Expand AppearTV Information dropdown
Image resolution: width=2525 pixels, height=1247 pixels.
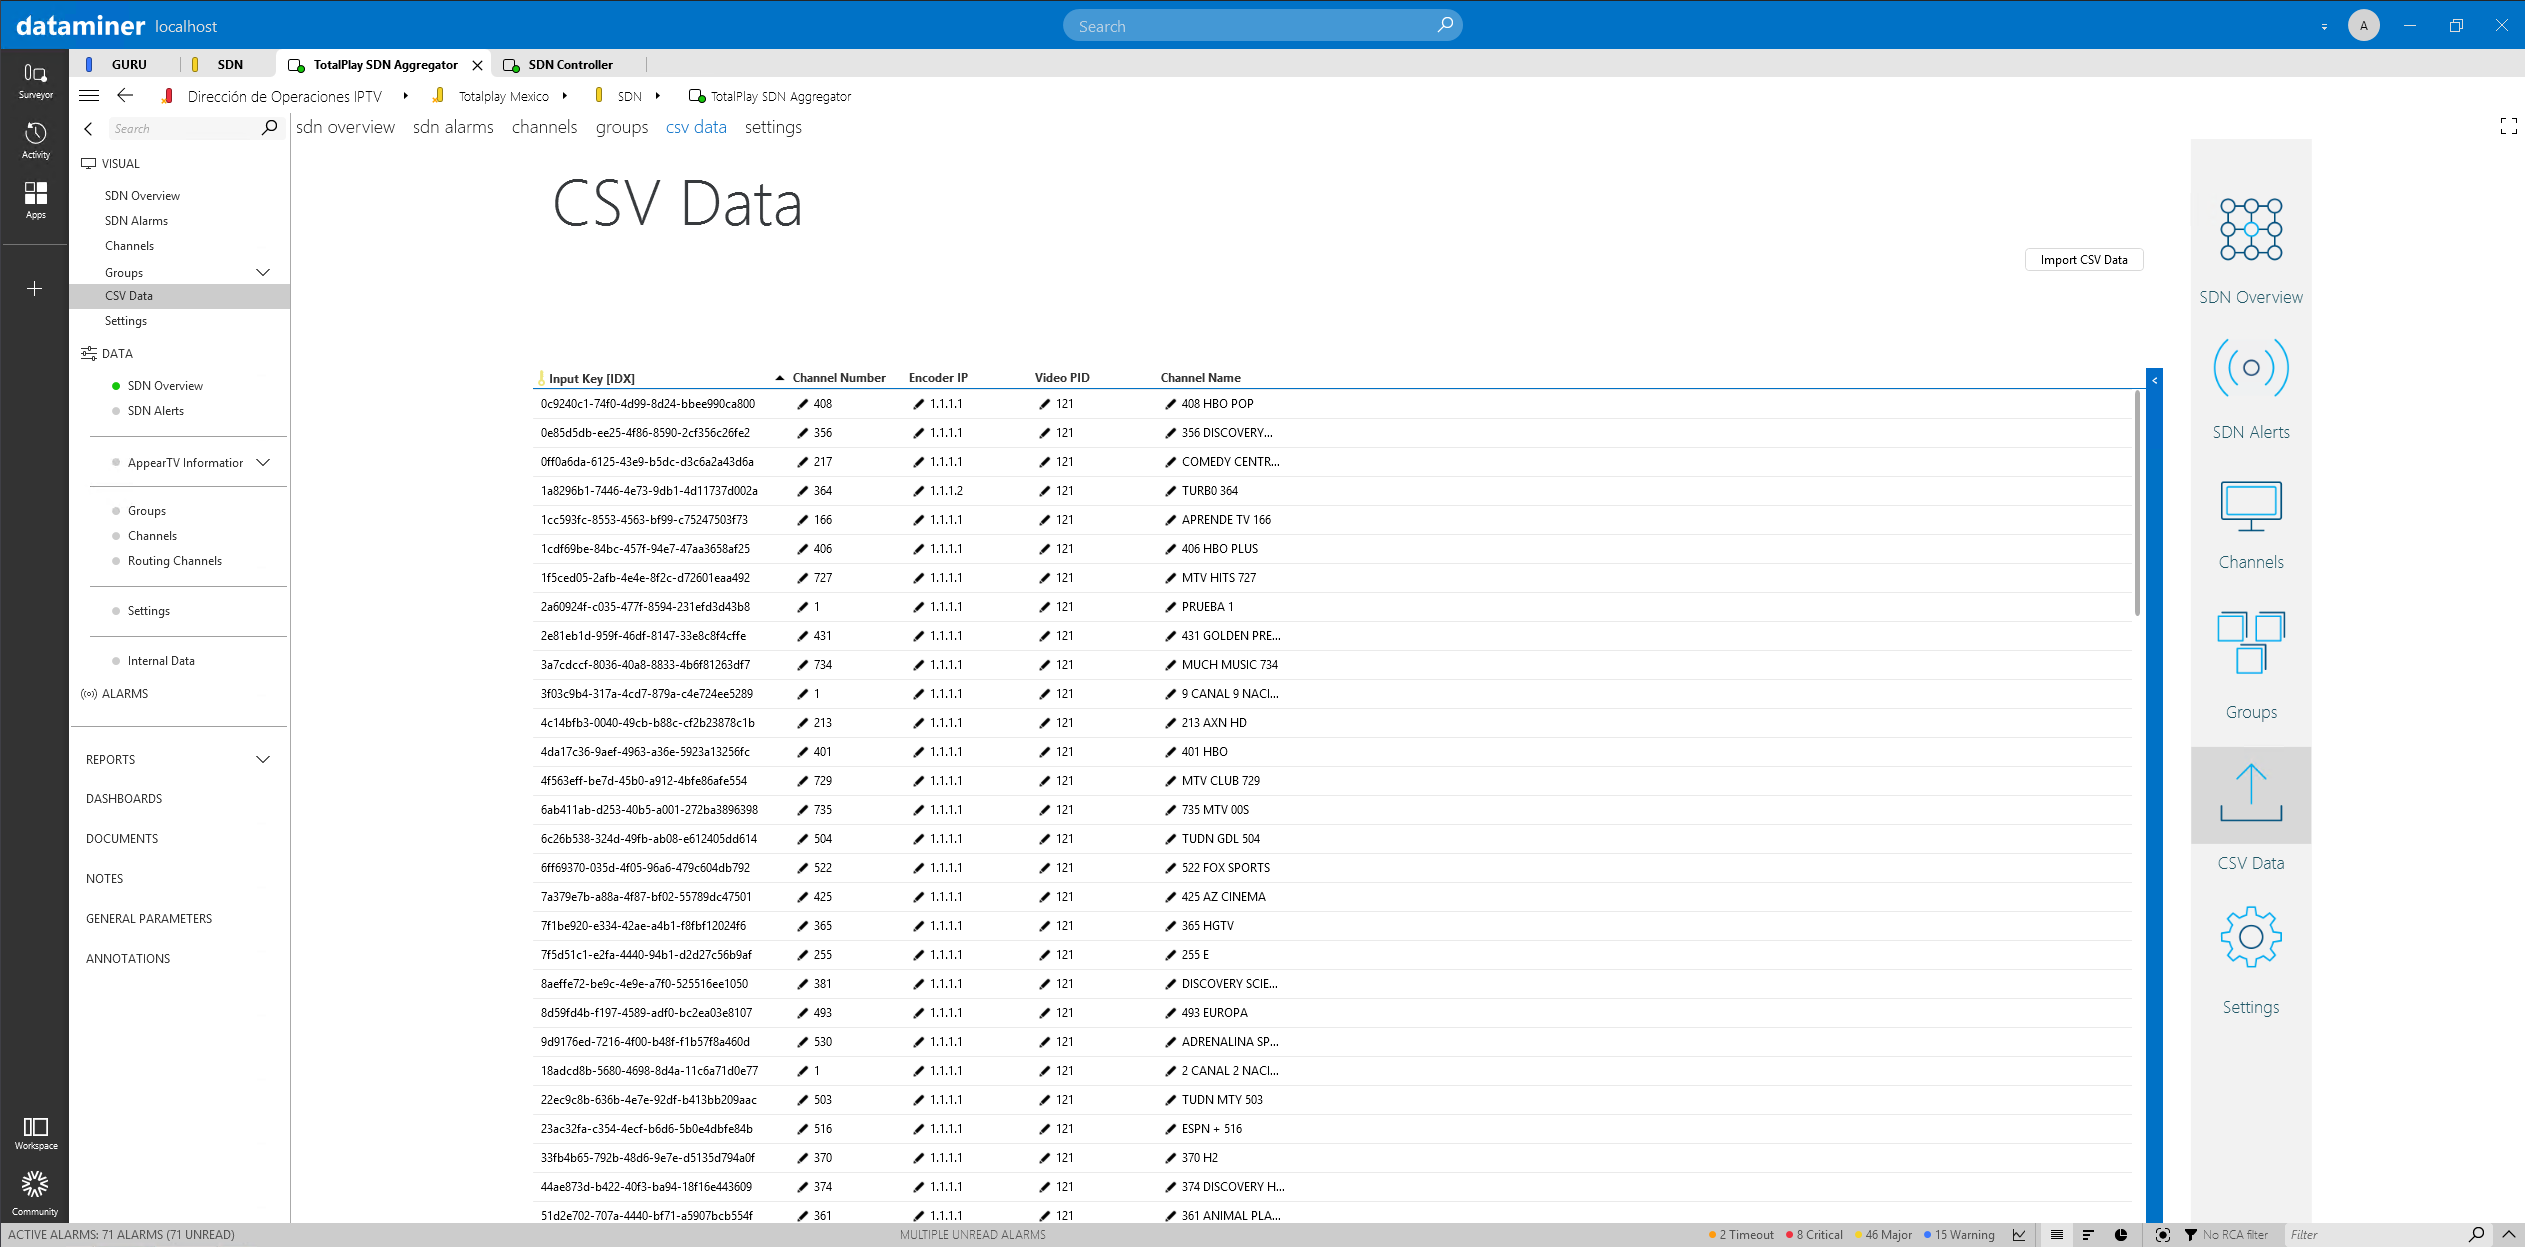263,462
